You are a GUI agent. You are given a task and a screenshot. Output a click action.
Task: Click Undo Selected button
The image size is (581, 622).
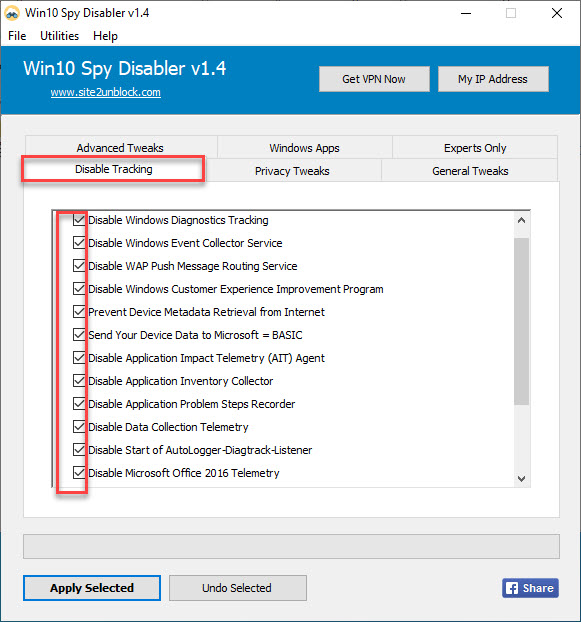point(238,588)
